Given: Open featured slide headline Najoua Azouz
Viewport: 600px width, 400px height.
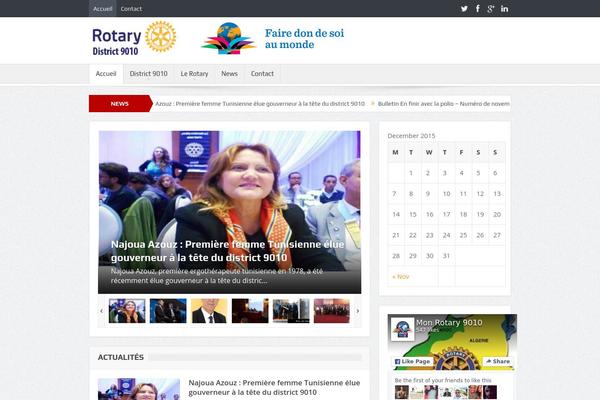Looking at the screenshot, I should [x=228, y=251].
